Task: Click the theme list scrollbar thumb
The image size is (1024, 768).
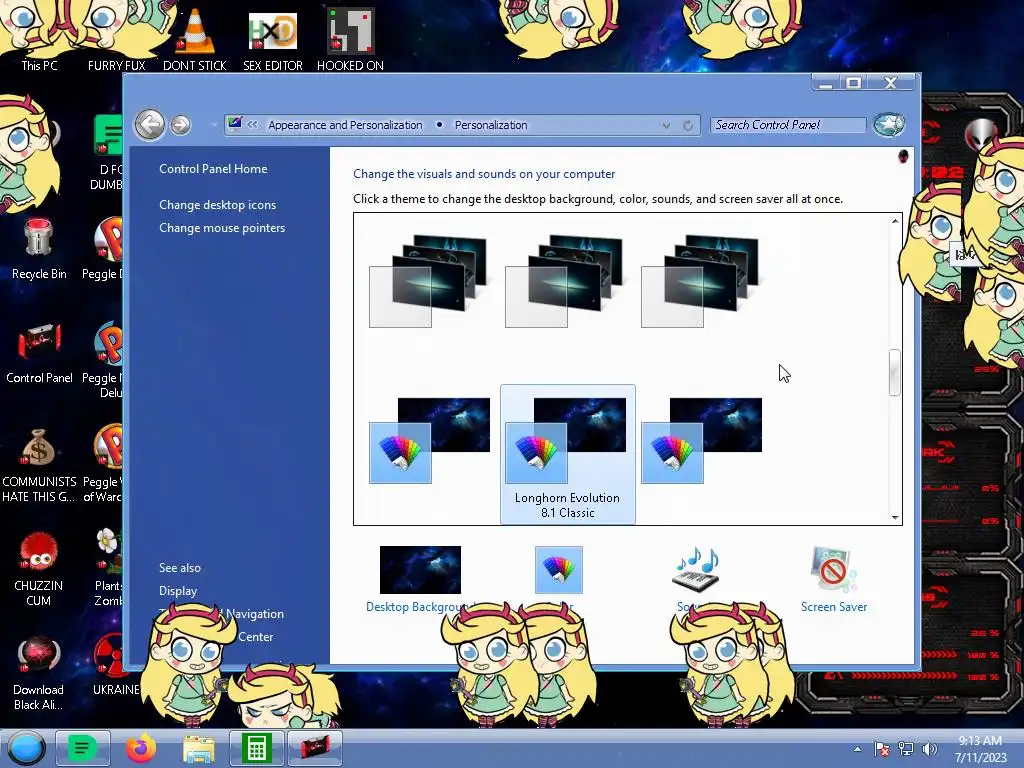Action: (x=895, y=372)
